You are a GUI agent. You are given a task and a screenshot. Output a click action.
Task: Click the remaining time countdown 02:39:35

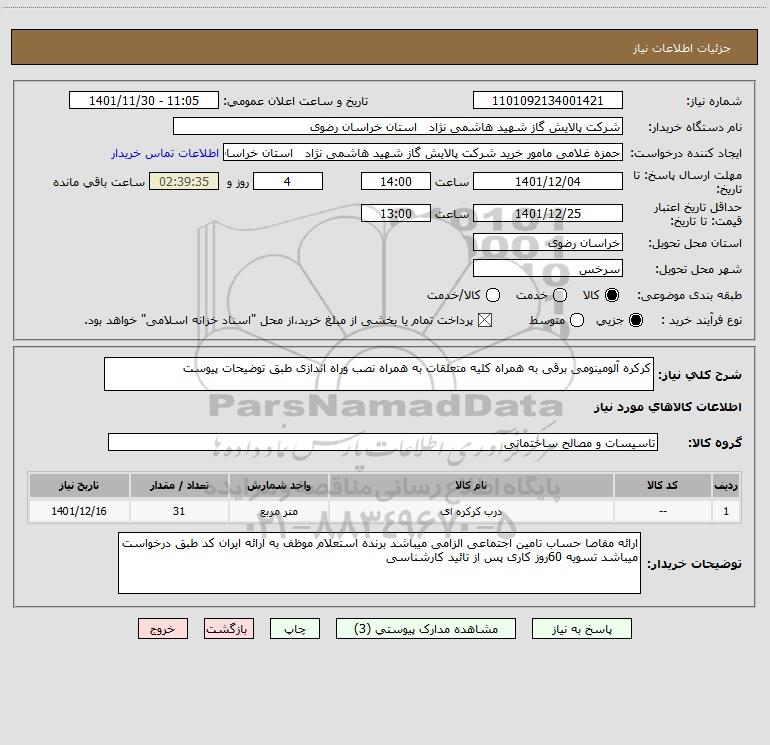point(184,181)
